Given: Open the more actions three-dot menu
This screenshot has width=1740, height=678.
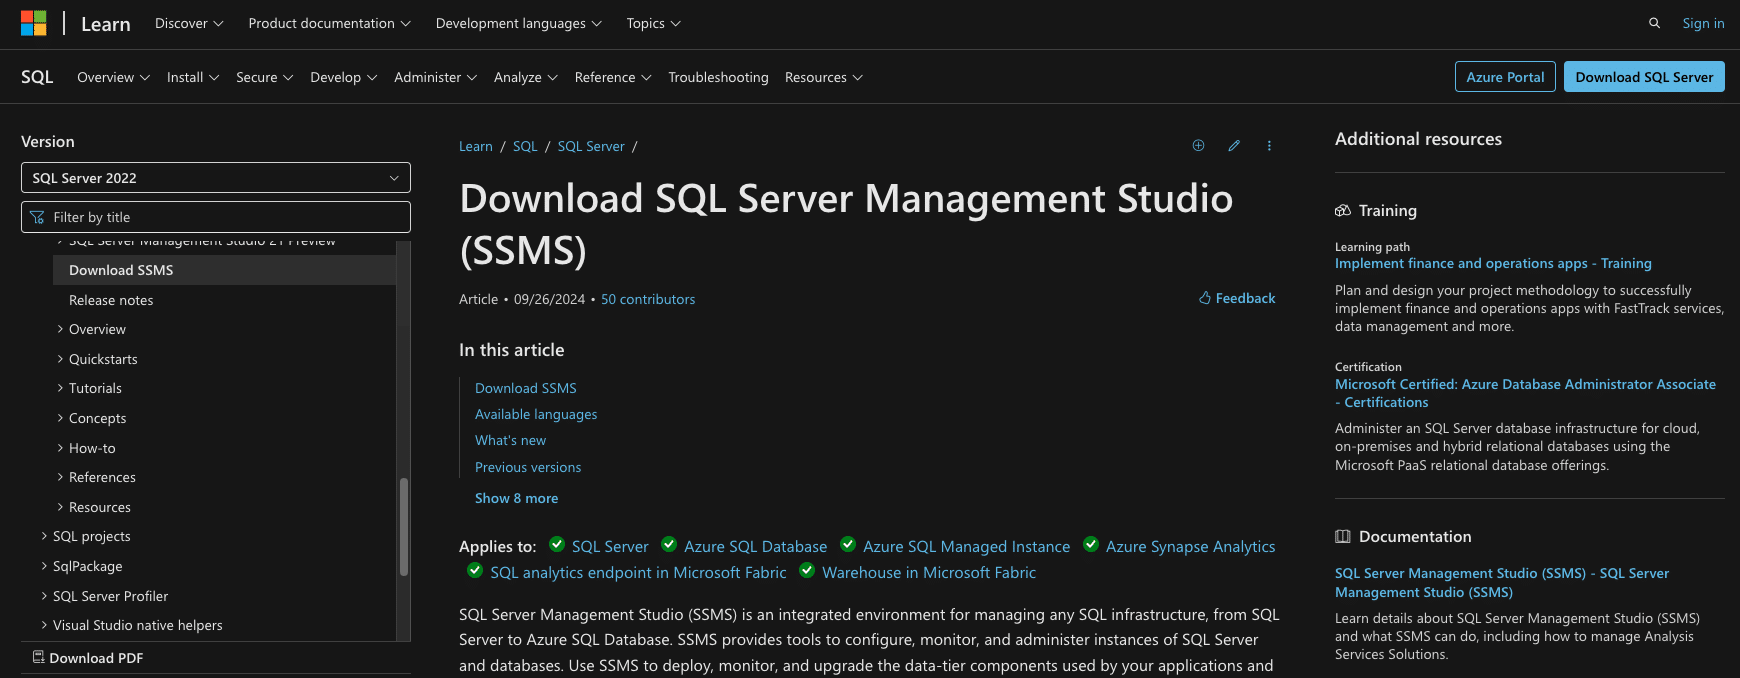Looking at the screenshot, I should 1269,146.
